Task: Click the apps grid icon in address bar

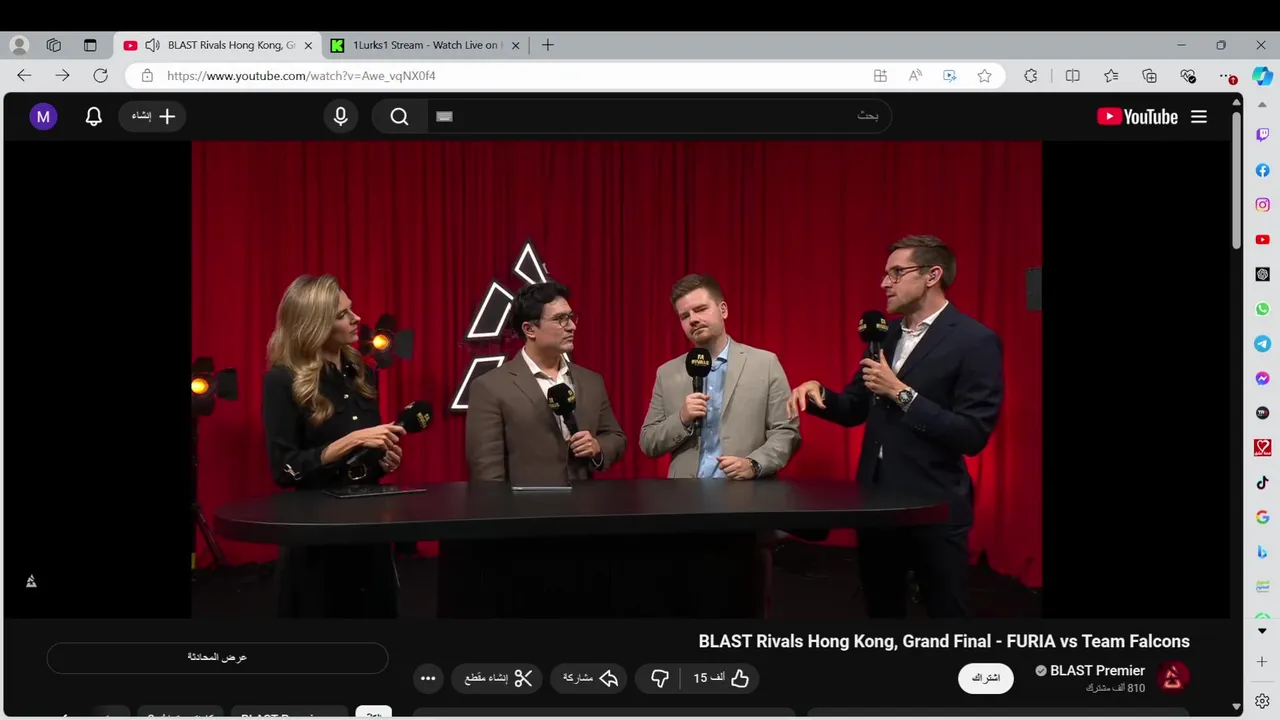Action: click(x=880, y=76)
